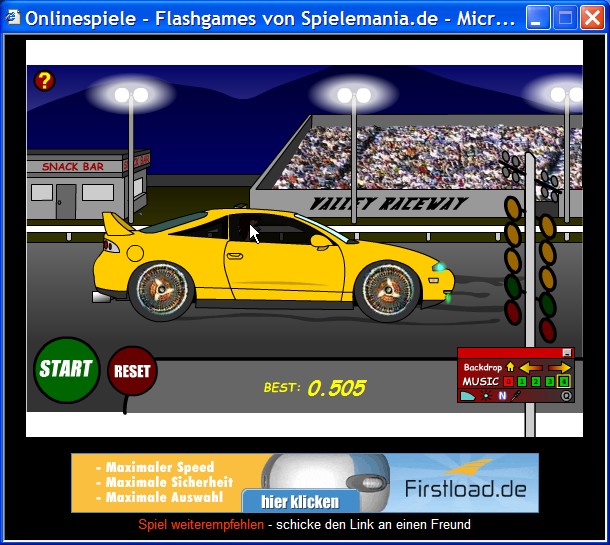The image size is (610, 545).
Task: Select the eyedropper paint icon
Action: coord(517,395)
